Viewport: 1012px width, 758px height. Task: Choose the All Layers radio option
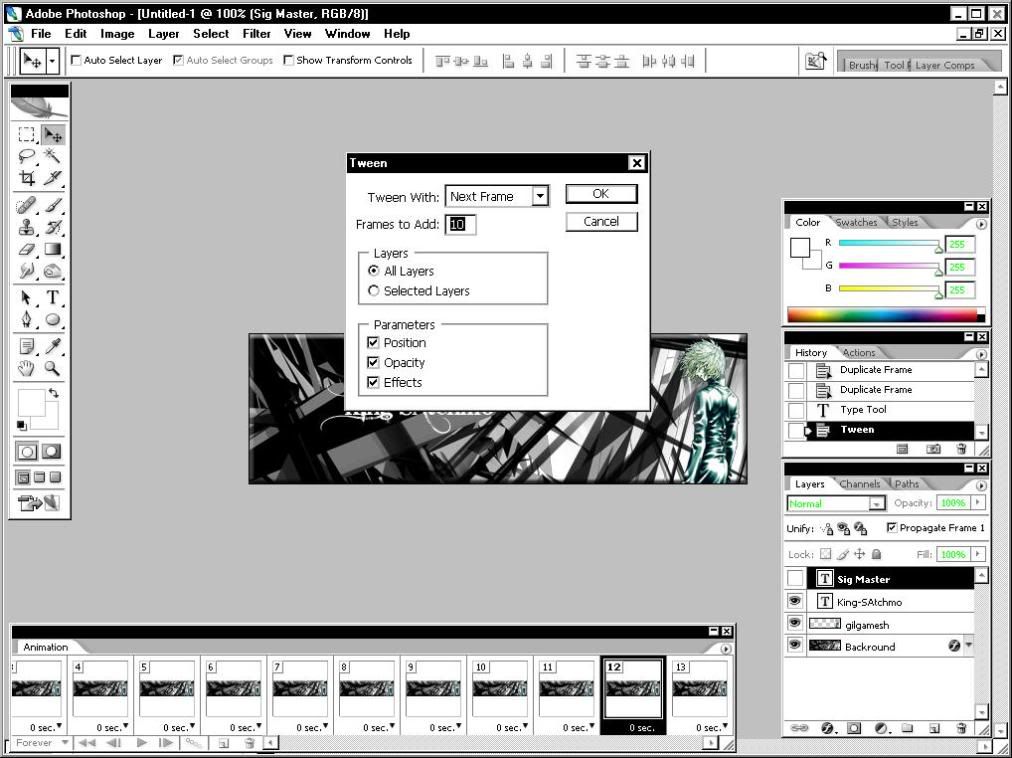(374, 271)
